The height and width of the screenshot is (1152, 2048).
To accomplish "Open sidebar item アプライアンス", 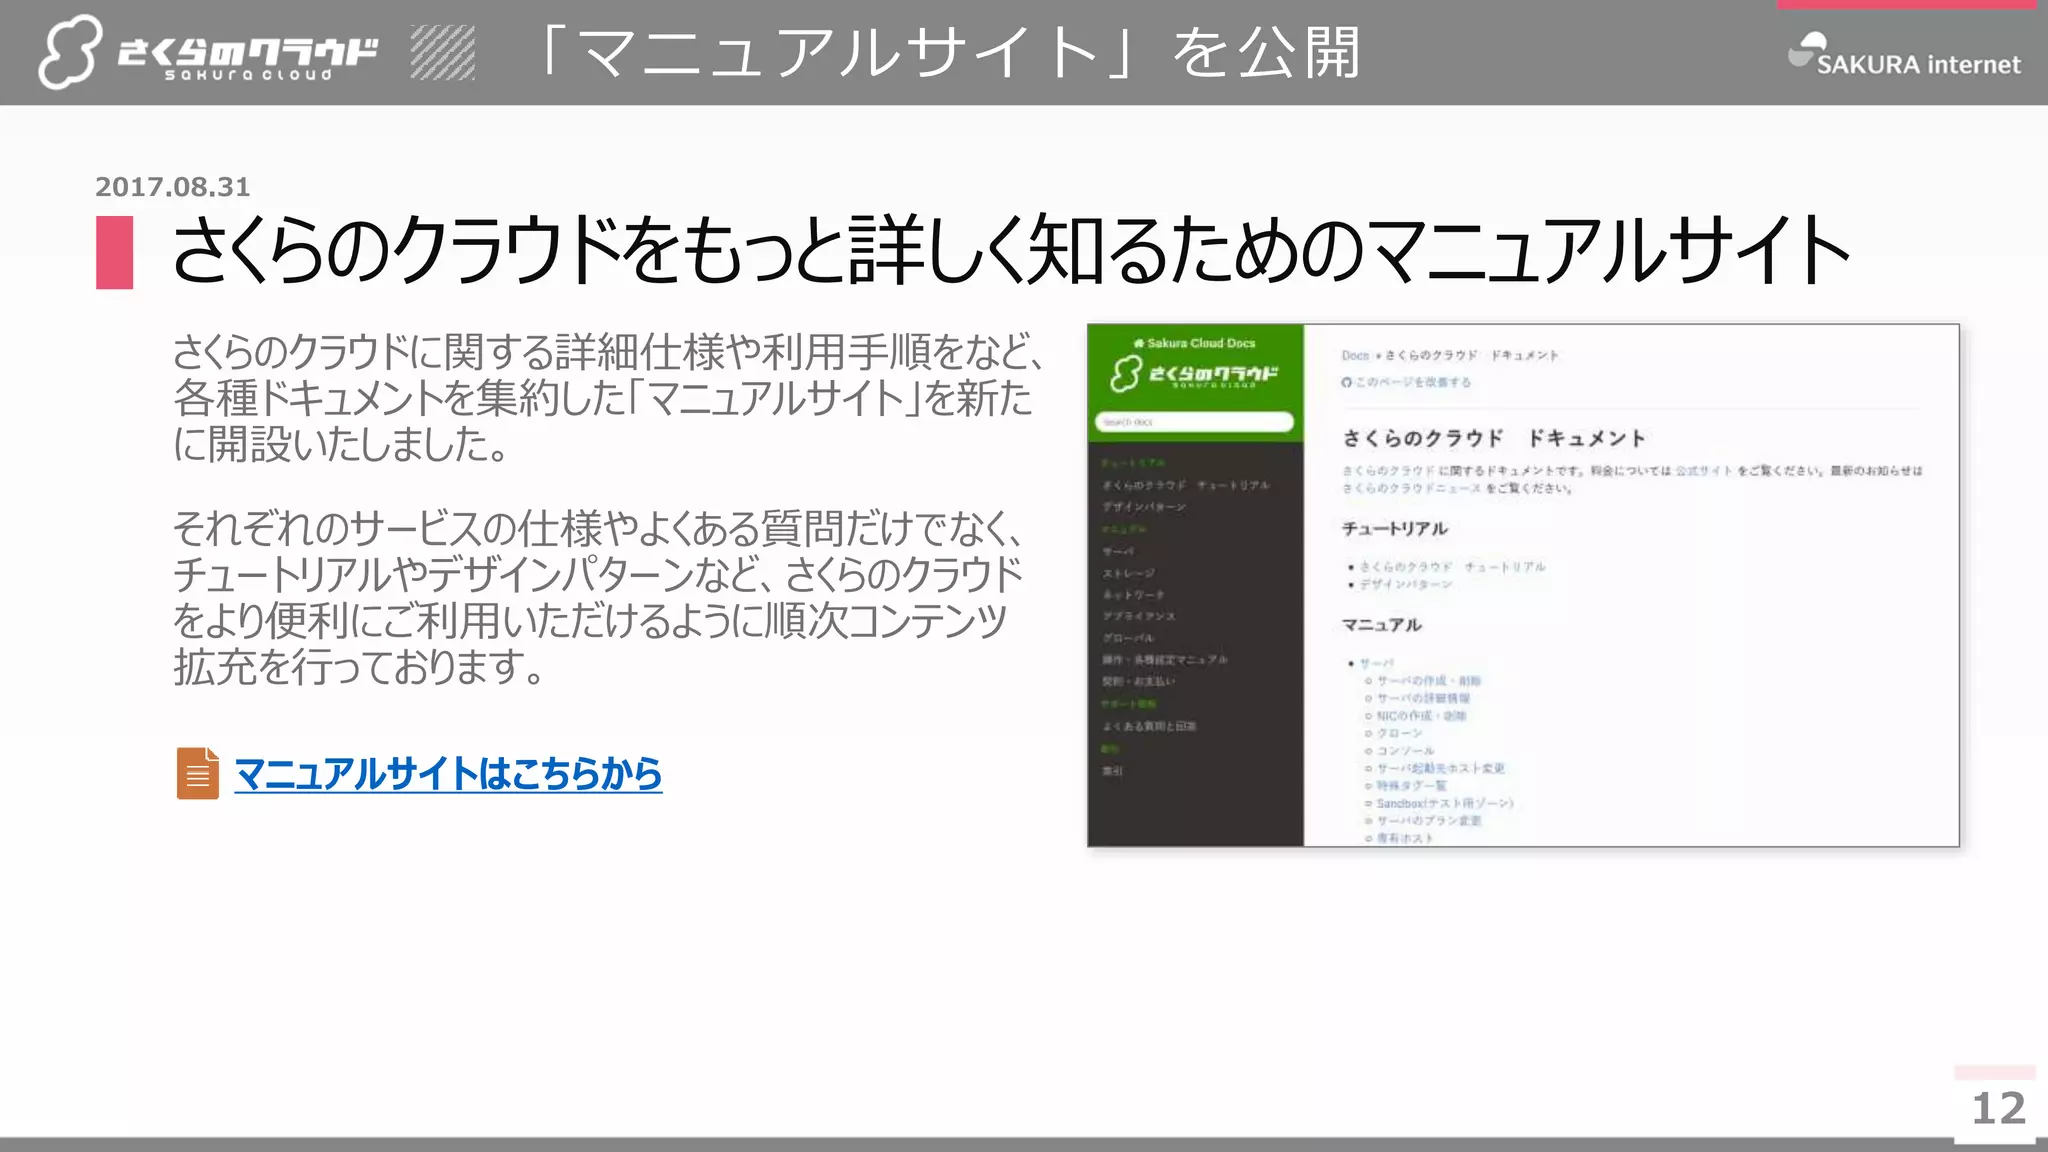I will click(x=1139, y=616).
